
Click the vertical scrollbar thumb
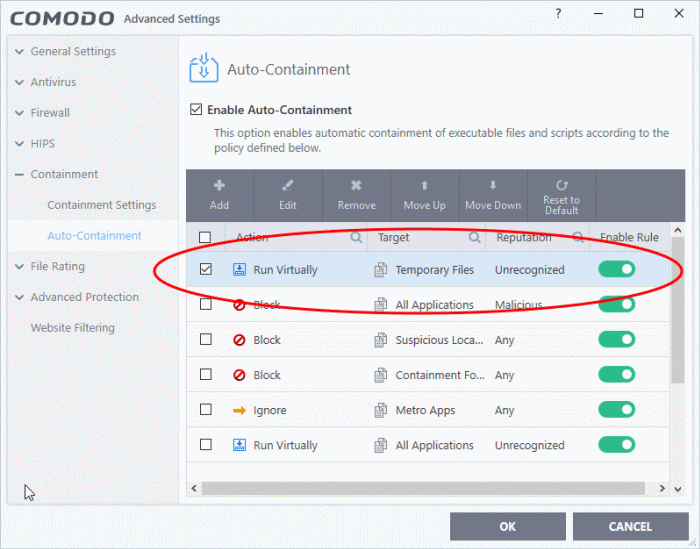(678, 310)
